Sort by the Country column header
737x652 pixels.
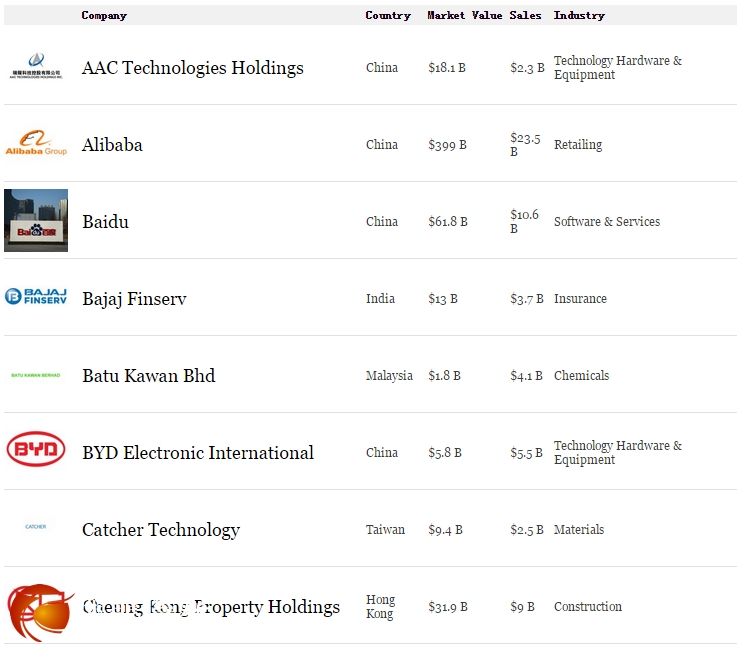pos(388,15)
